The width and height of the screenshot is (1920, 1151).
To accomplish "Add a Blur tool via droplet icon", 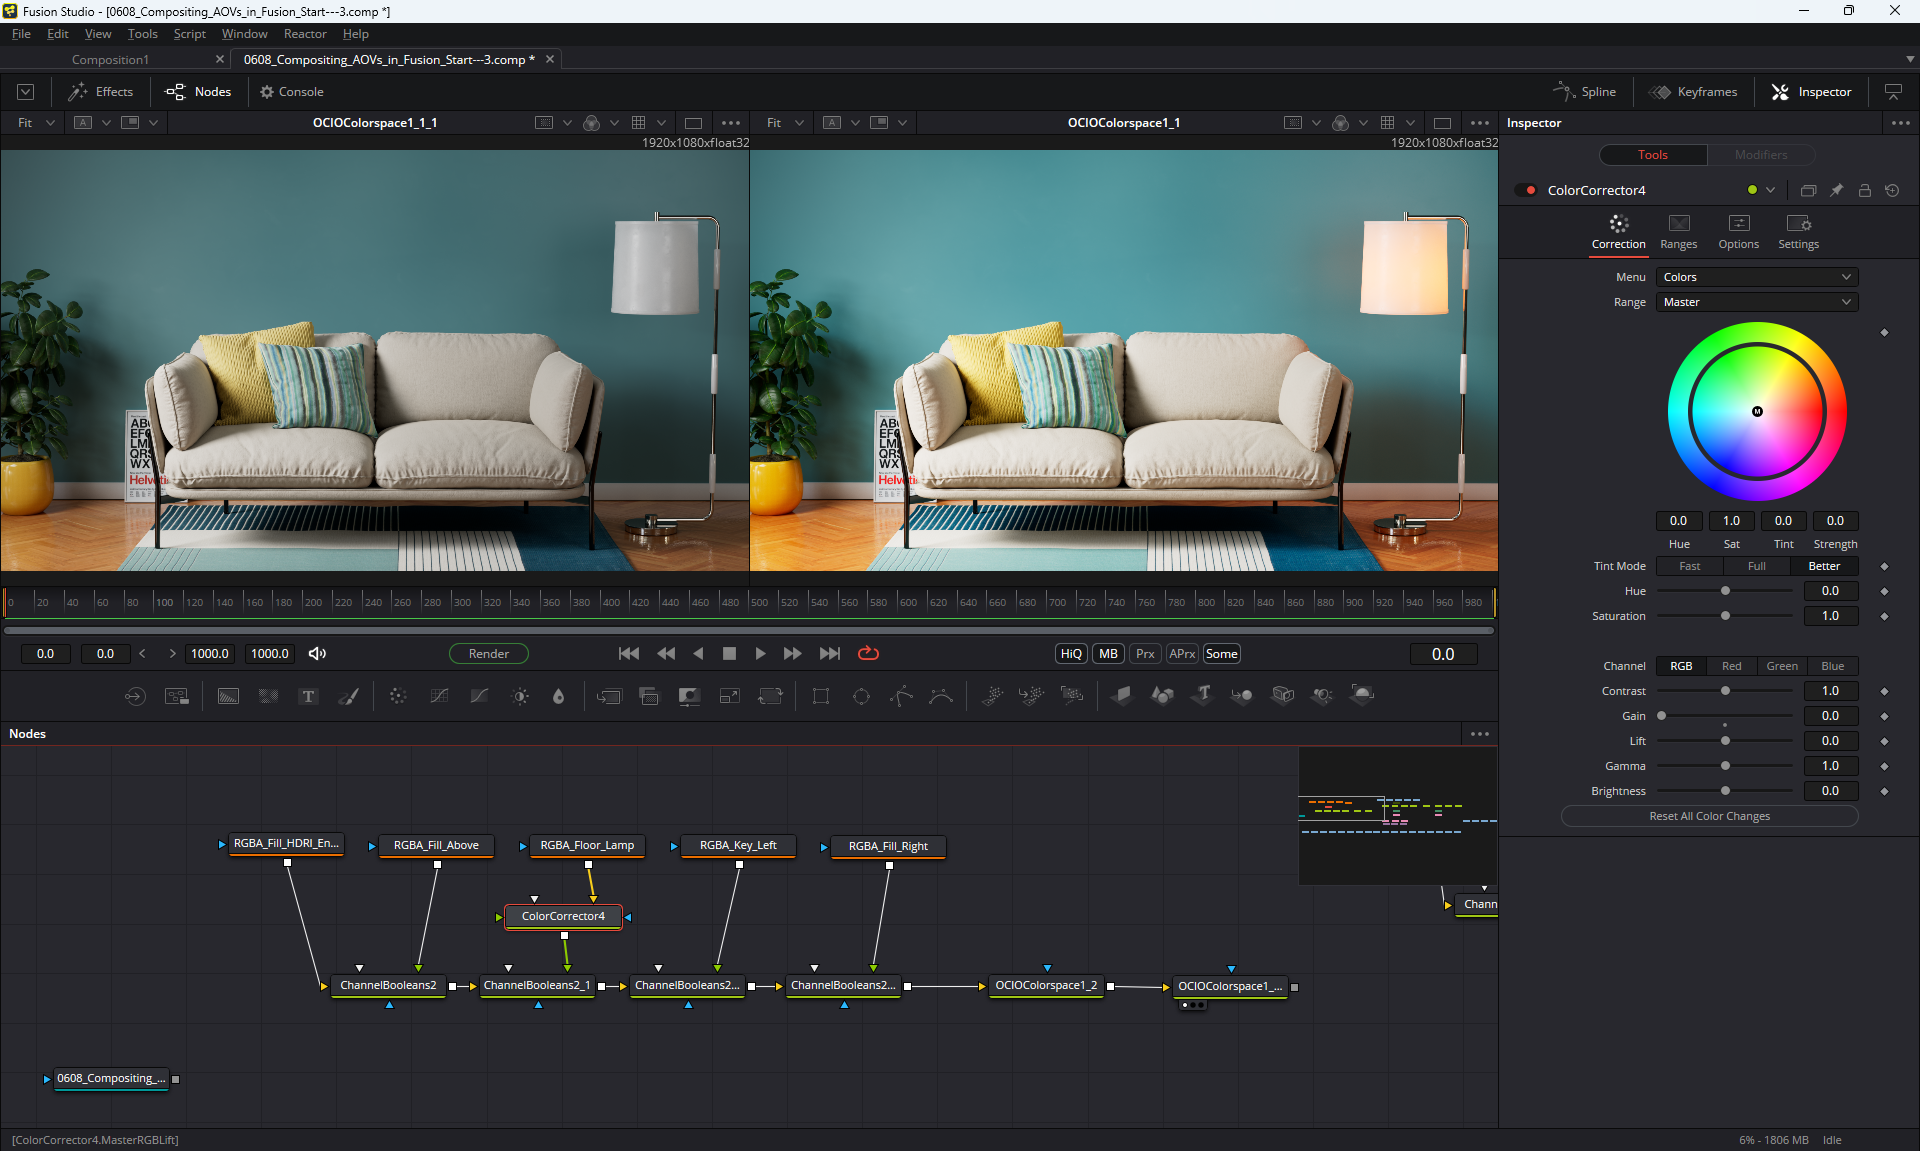I will pos(559,696).
